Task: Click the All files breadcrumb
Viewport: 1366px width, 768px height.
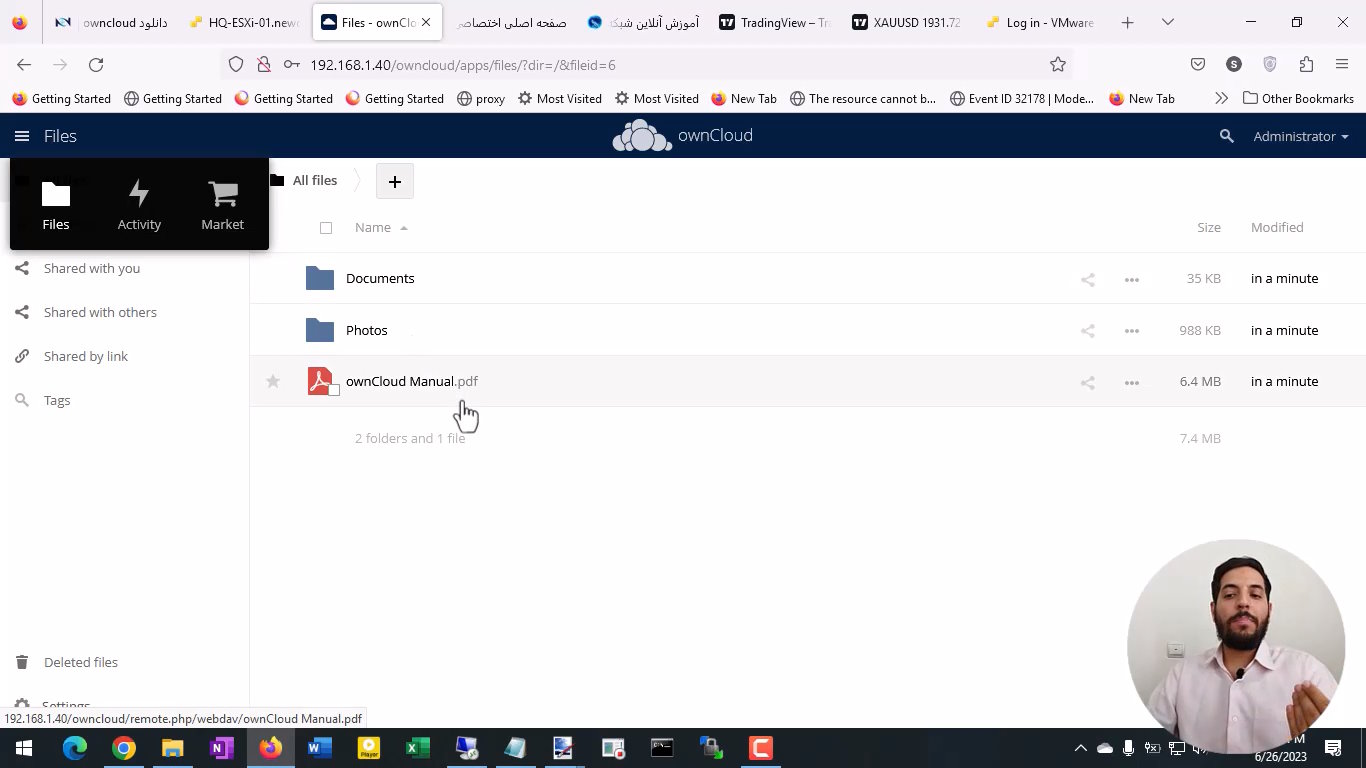Action: click(x=314, y=181)
